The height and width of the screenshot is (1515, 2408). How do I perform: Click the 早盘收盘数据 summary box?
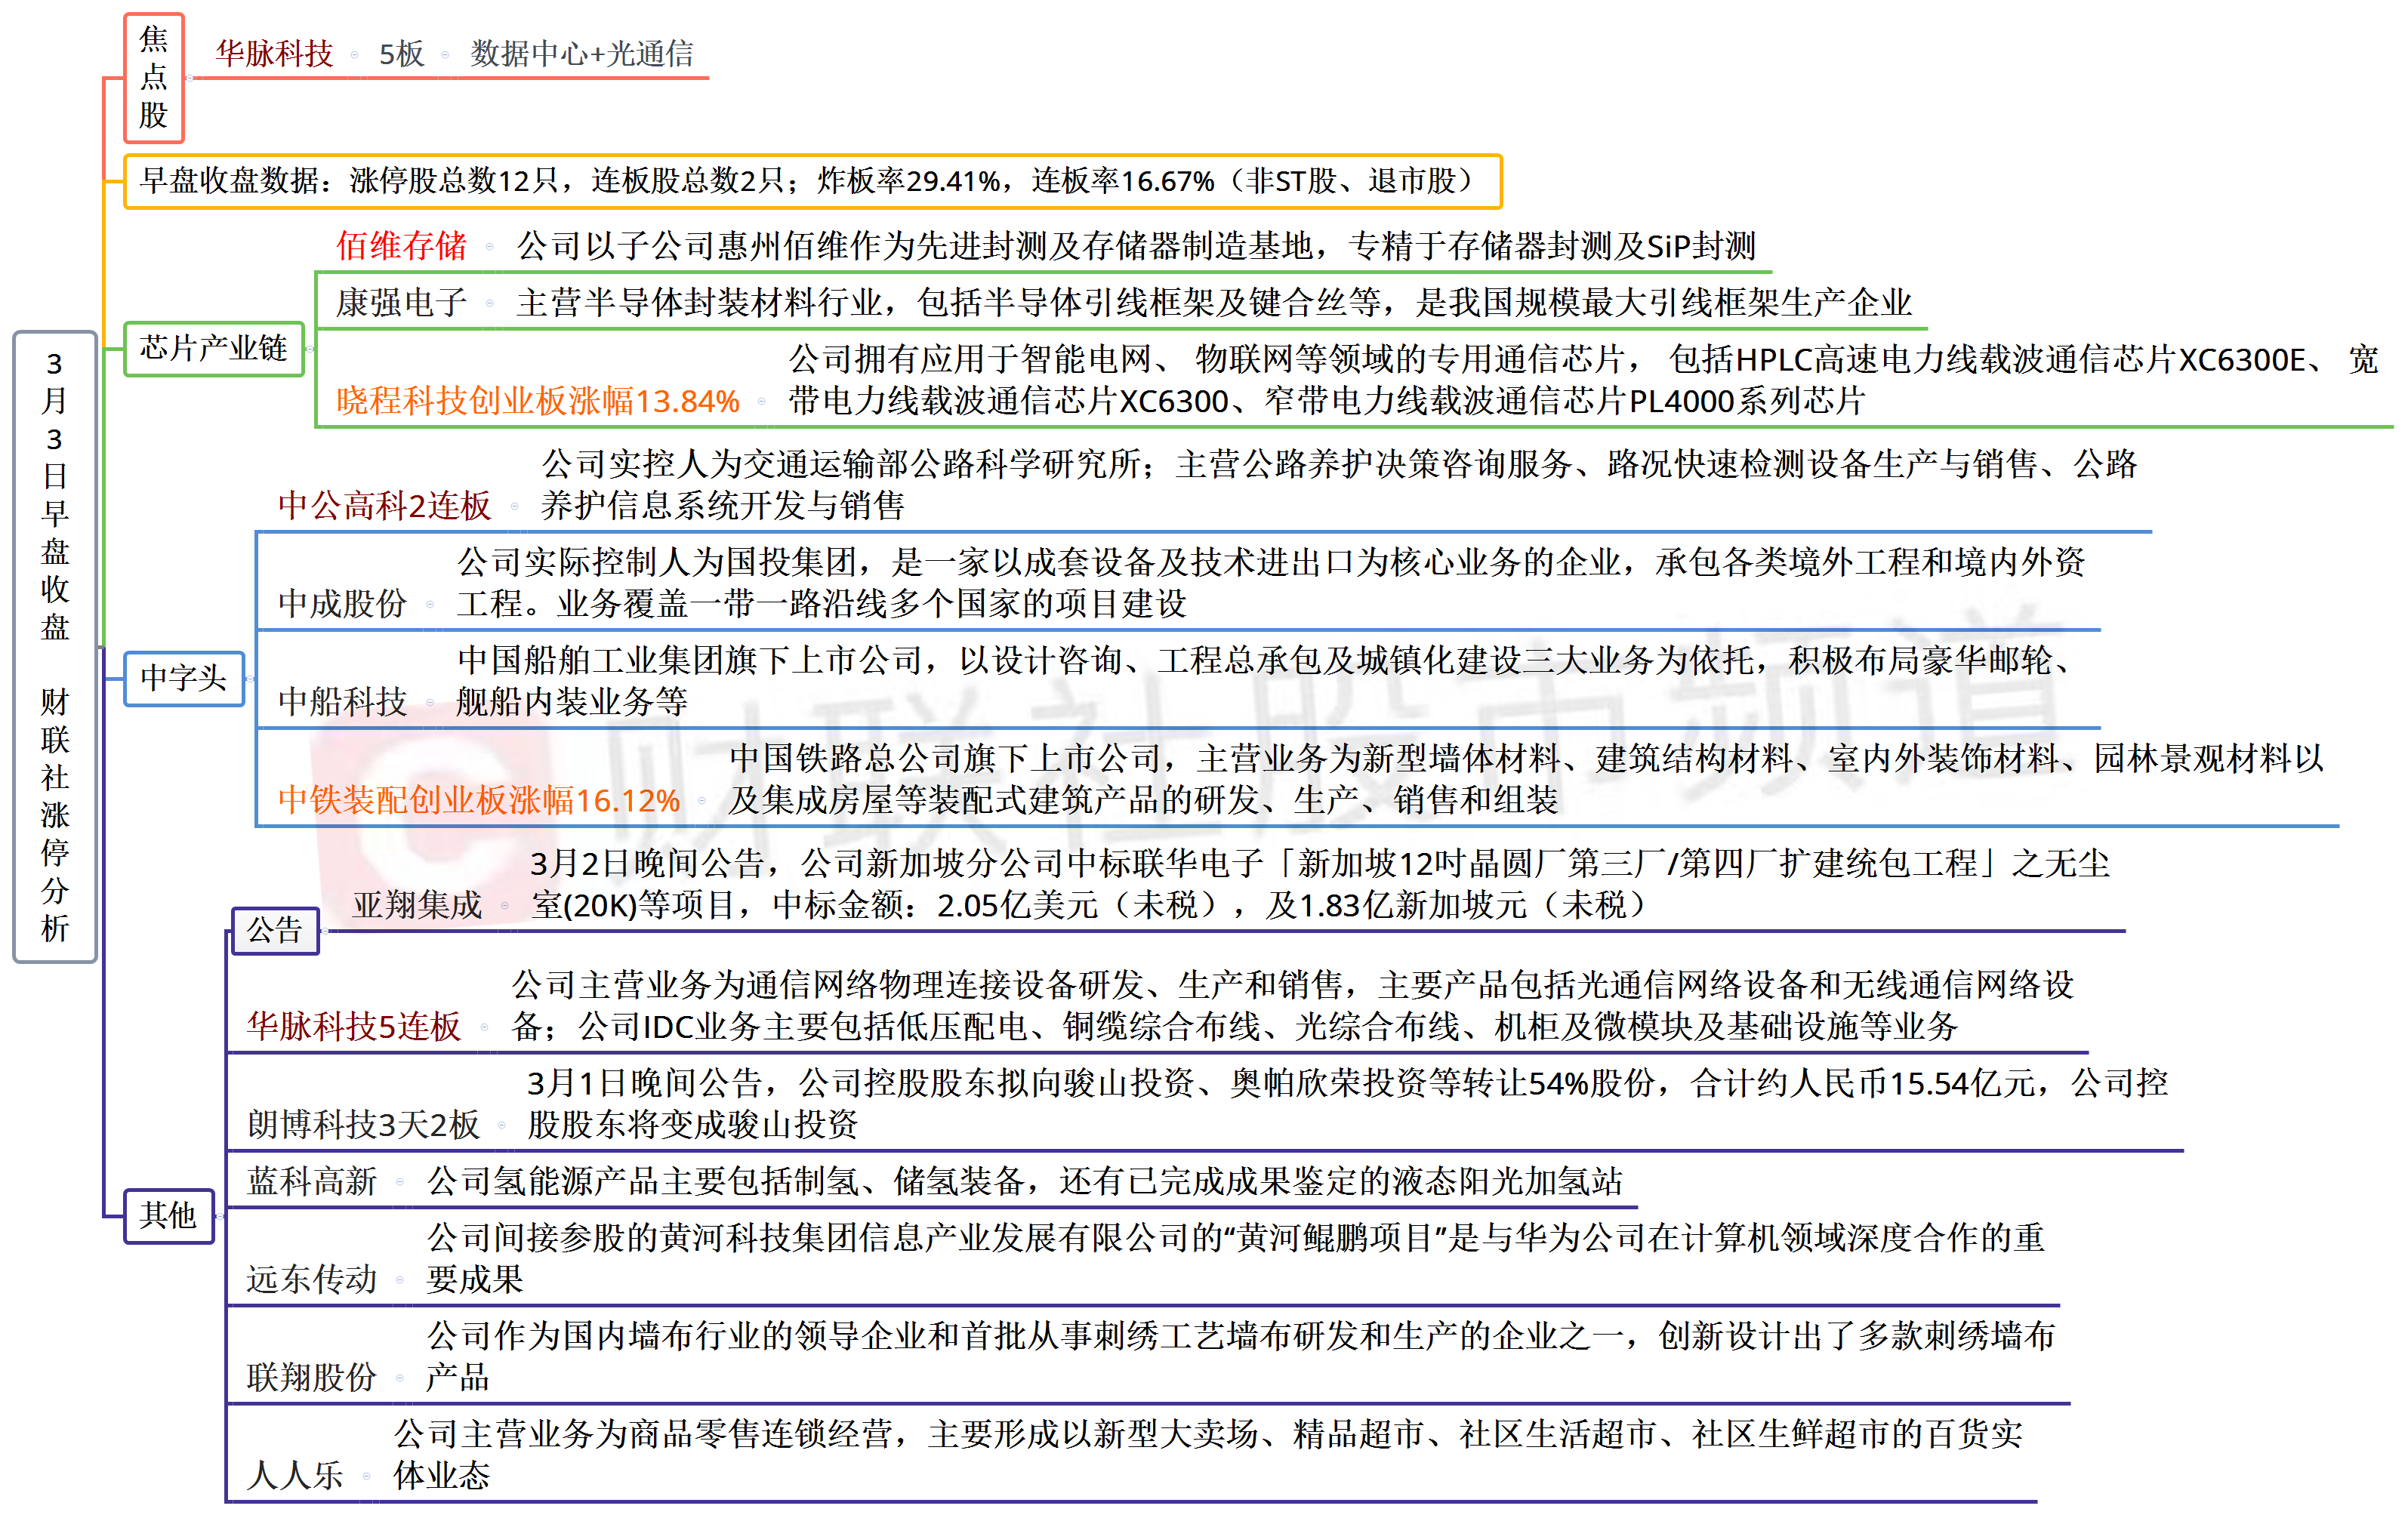click(x=811, y=181)
